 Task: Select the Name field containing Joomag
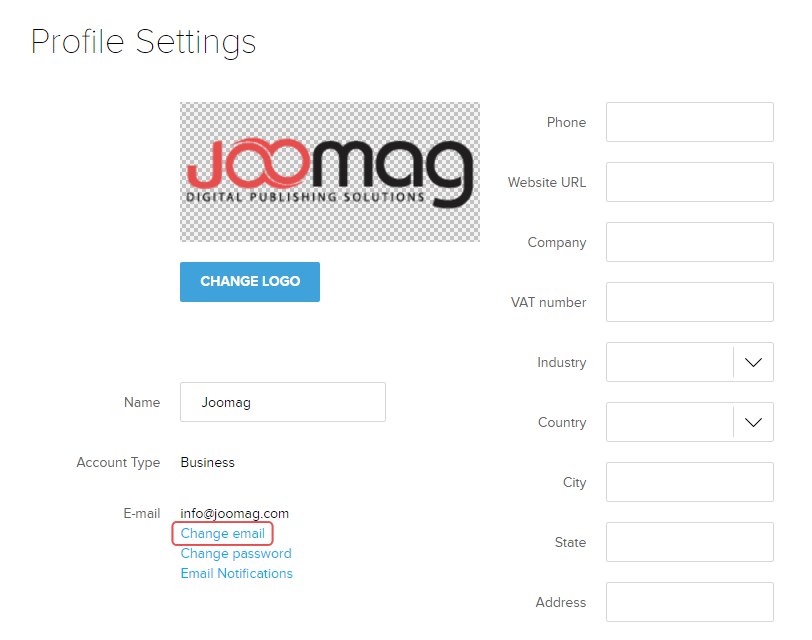pos(283,402)
